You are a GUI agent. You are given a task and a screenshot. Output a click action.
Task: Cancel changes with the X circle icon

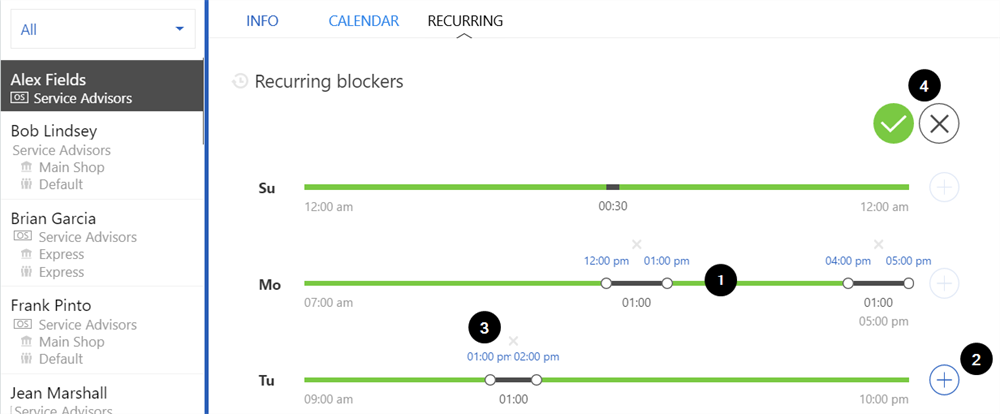point(939,124)
